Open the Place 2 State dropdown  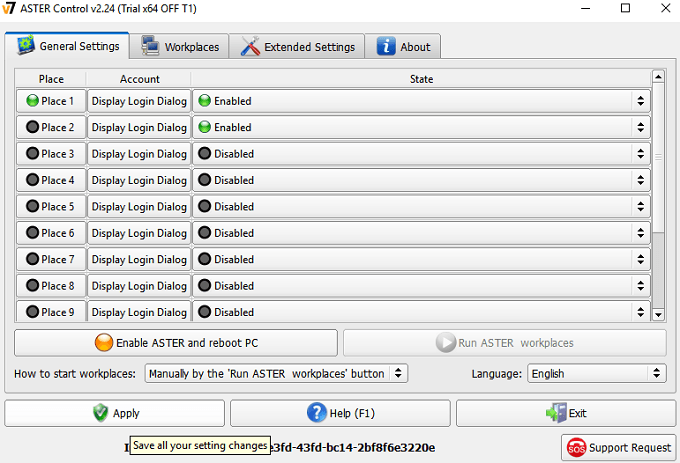[420, 128]
